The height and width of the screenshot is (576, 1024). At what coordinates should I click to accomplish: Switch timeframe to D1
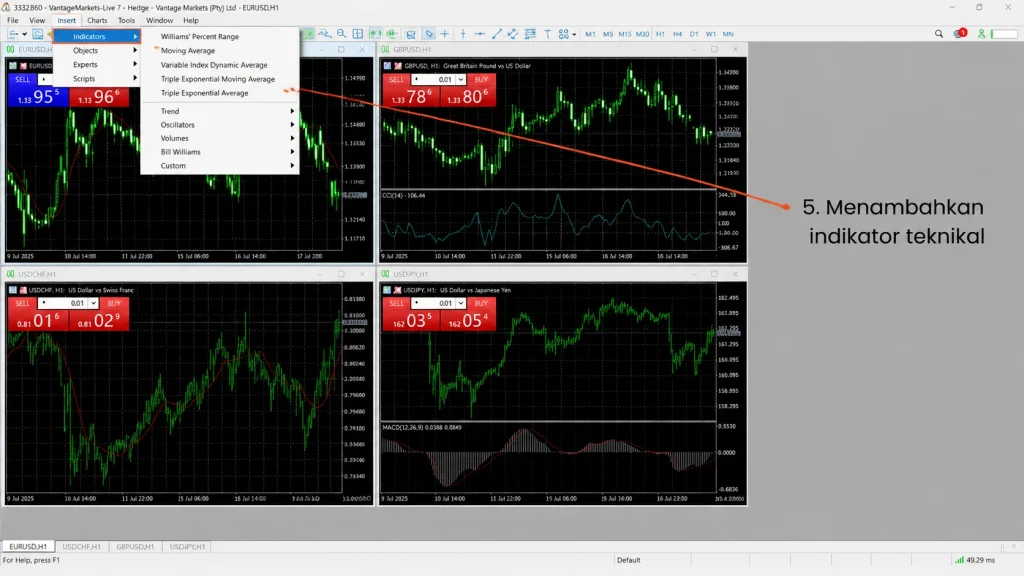[694, 34]
